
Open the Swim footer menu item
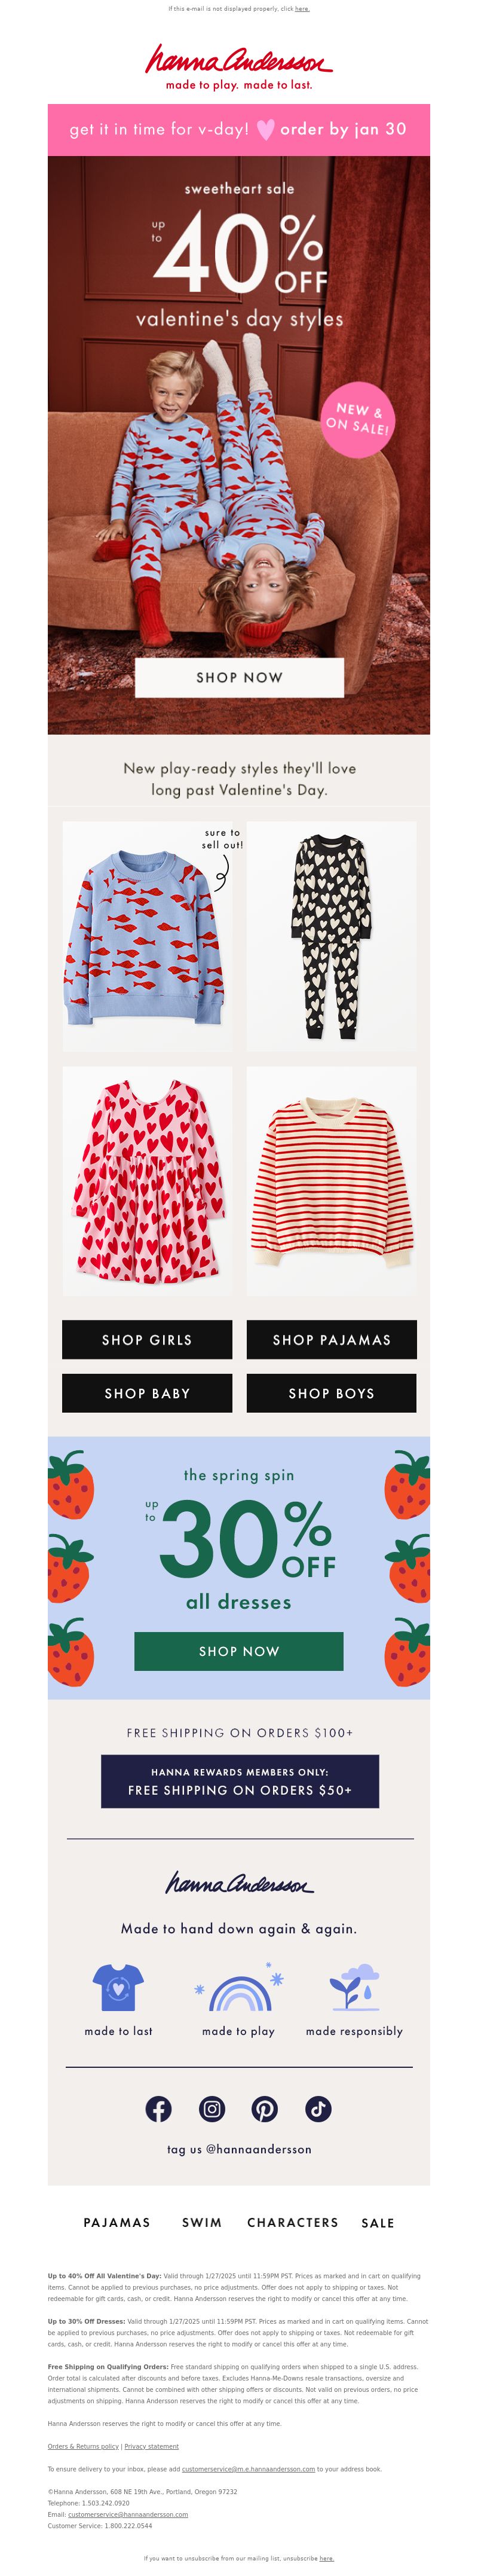point(202,2222)
